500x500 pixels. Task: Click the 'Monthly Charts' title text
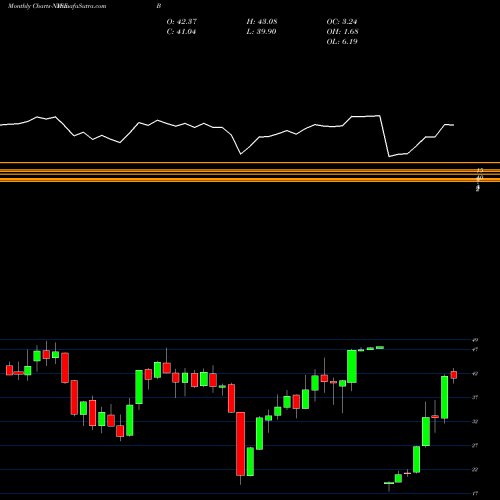(x=29, y=6)
